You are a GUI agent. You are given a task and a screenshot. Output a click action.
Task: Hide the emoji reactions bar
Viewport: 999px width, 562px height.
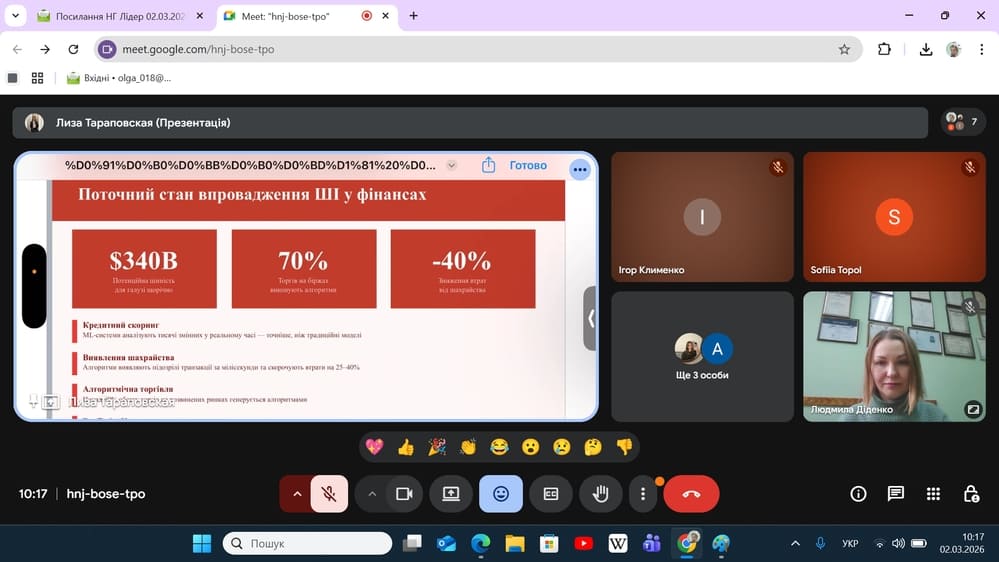click(500, 494)
